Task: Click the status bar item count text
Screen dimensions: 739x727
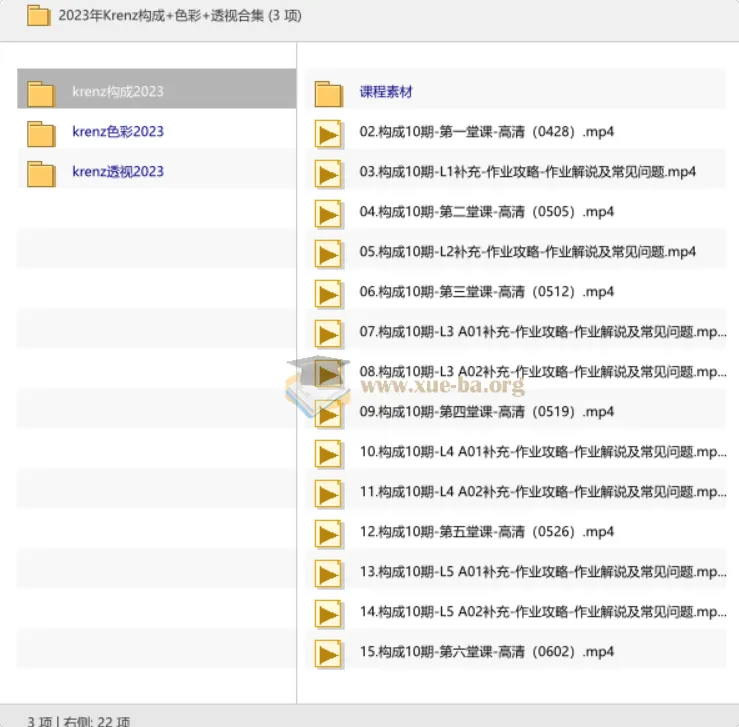Action: [x=78, y=721]
